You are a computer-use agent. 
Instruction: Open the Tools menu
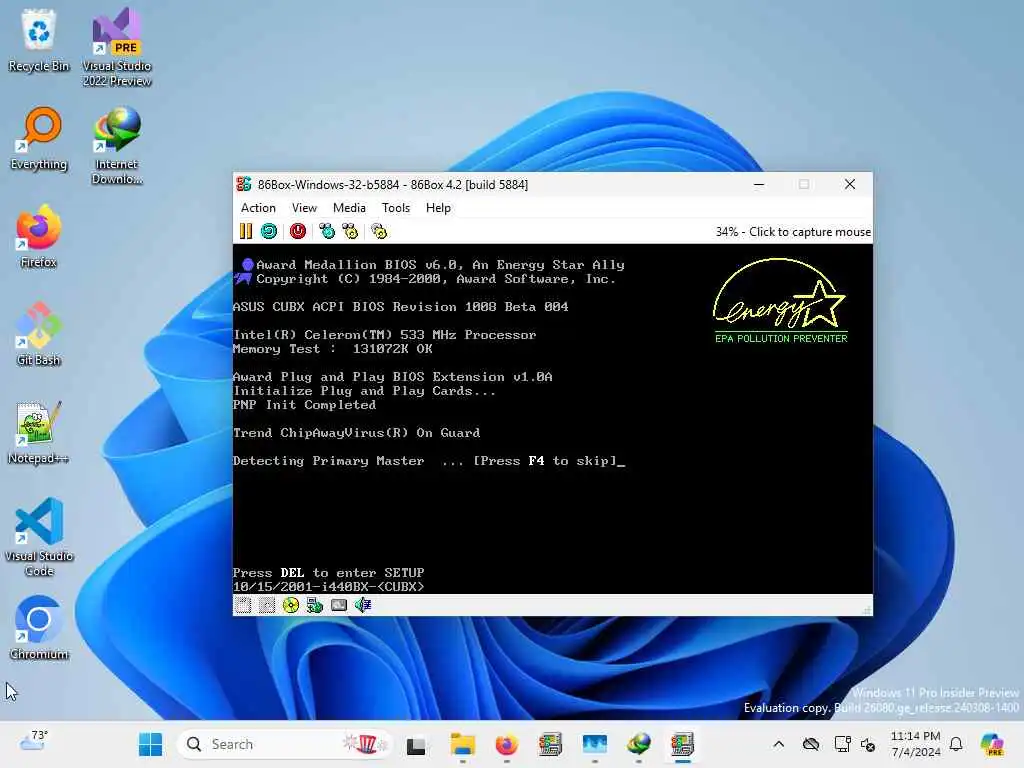396,208
